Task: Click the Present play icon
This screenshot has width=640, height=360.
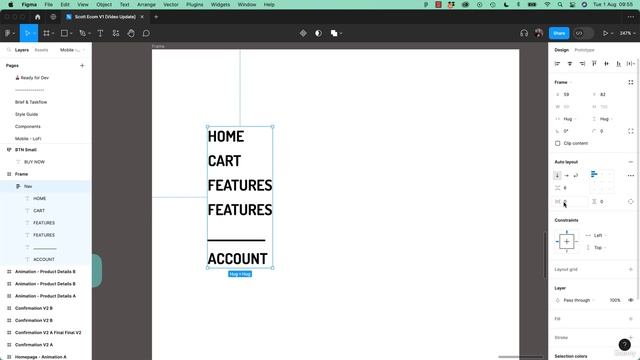Action: click(x=605, y=33)
